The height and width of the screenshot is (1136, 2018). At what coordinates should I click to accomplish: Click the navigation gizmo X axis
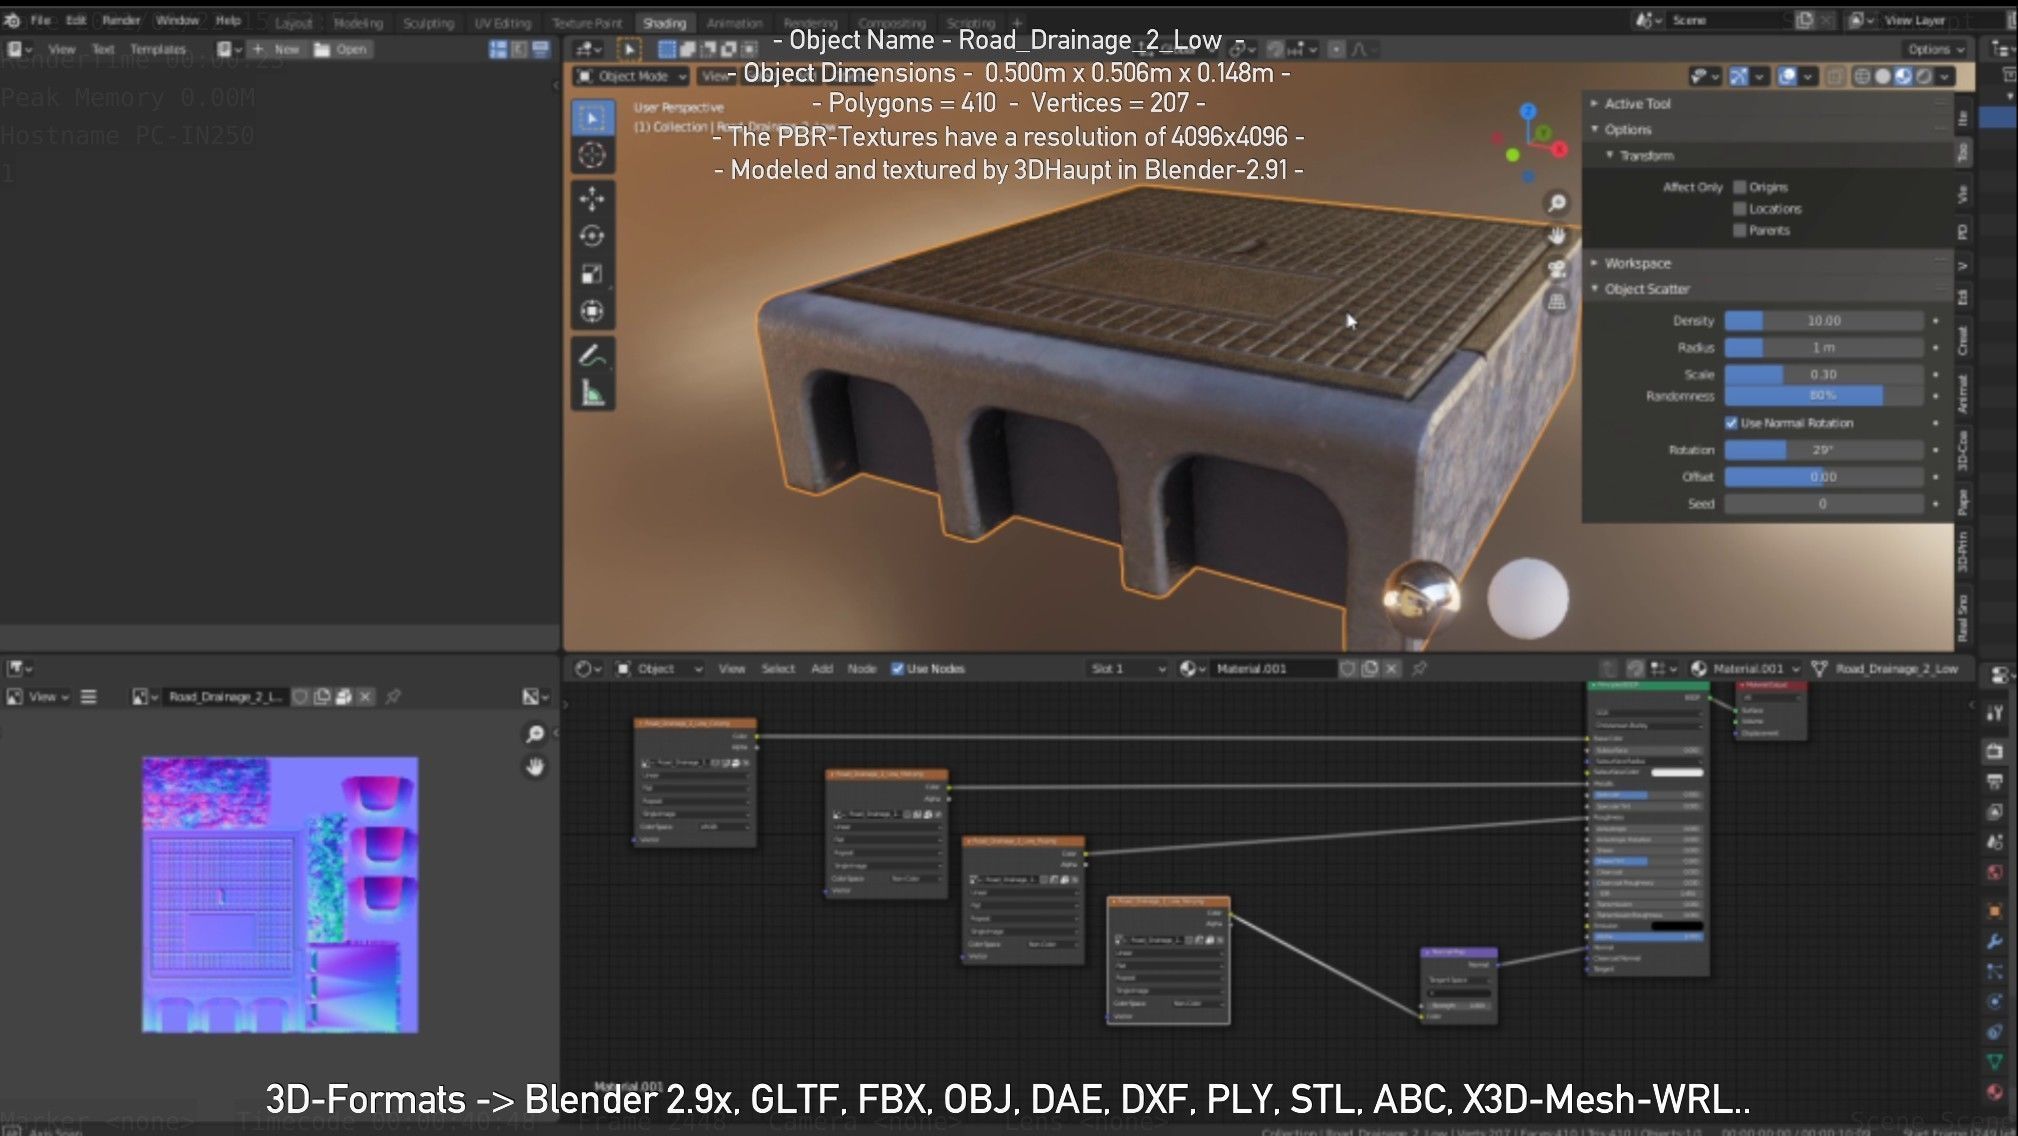tap(1559, 150)
